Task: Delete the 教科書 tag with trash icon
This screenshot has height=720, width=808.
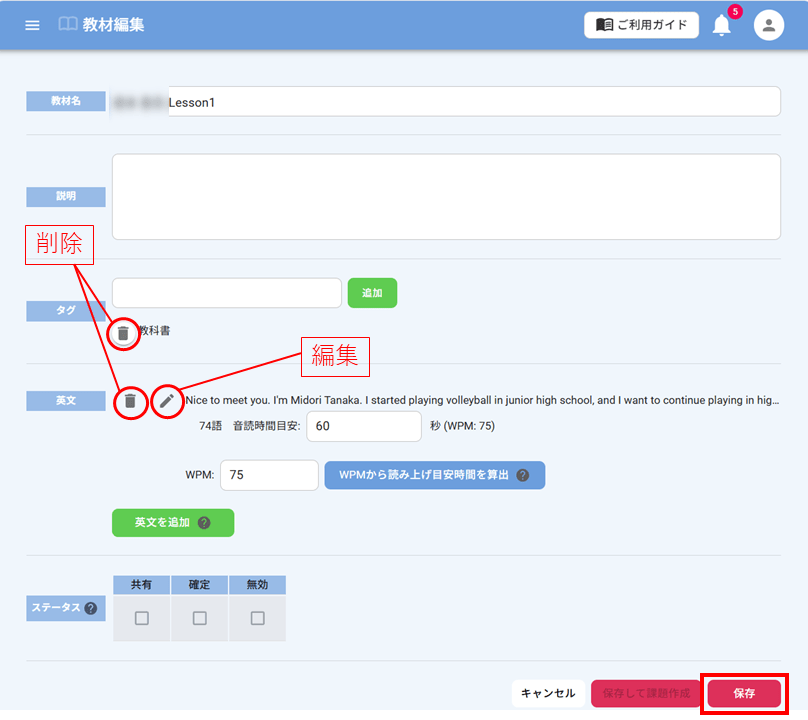Action: click(123, 333)
